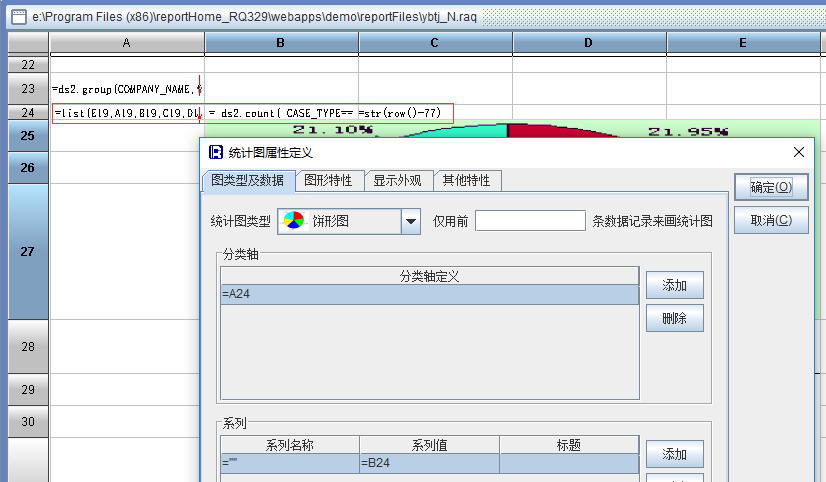826x482 pixels.
Task: Click 添加 in the 分类轴 section
Action: [675, 286]
